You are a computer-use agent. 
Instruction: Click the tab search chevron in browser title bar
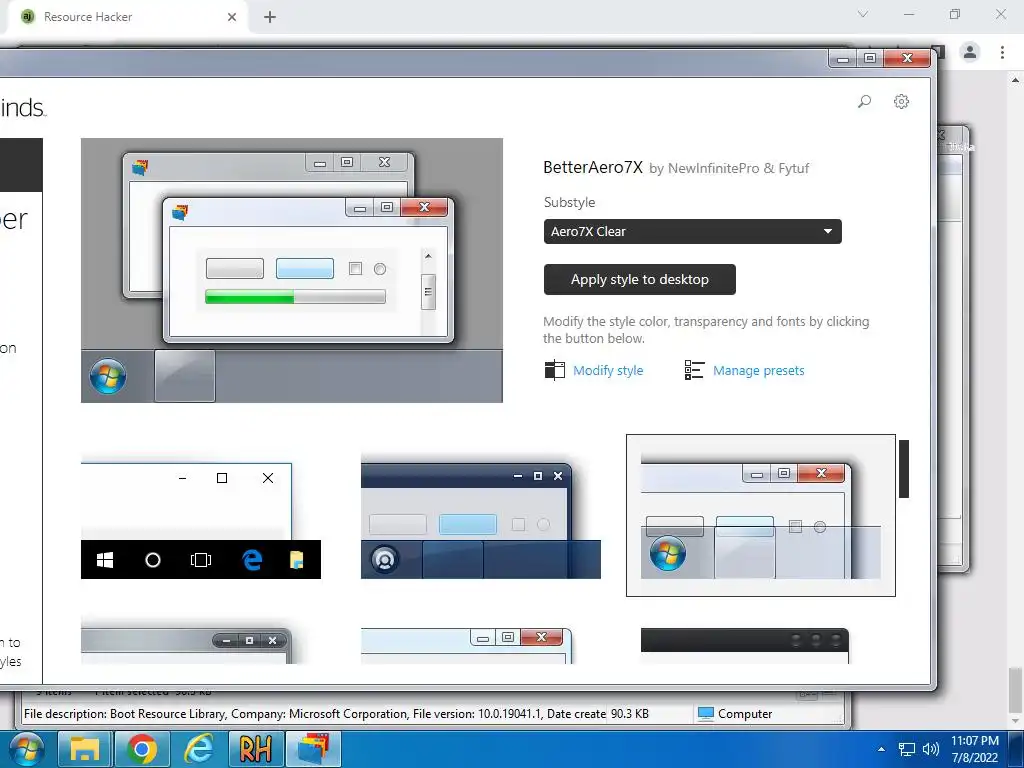[863, 14]
